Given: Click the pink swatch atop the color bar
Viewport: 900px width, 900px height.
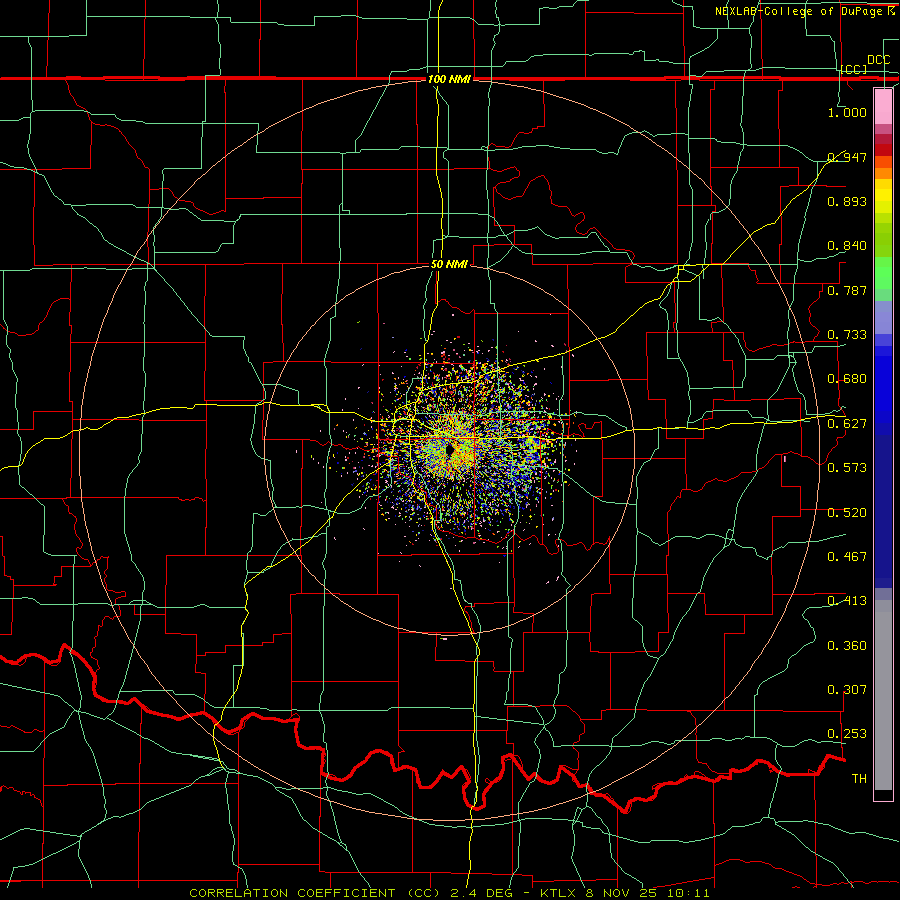Looking at the screenshot, I should pyautogui.click(x=883, y=106).
